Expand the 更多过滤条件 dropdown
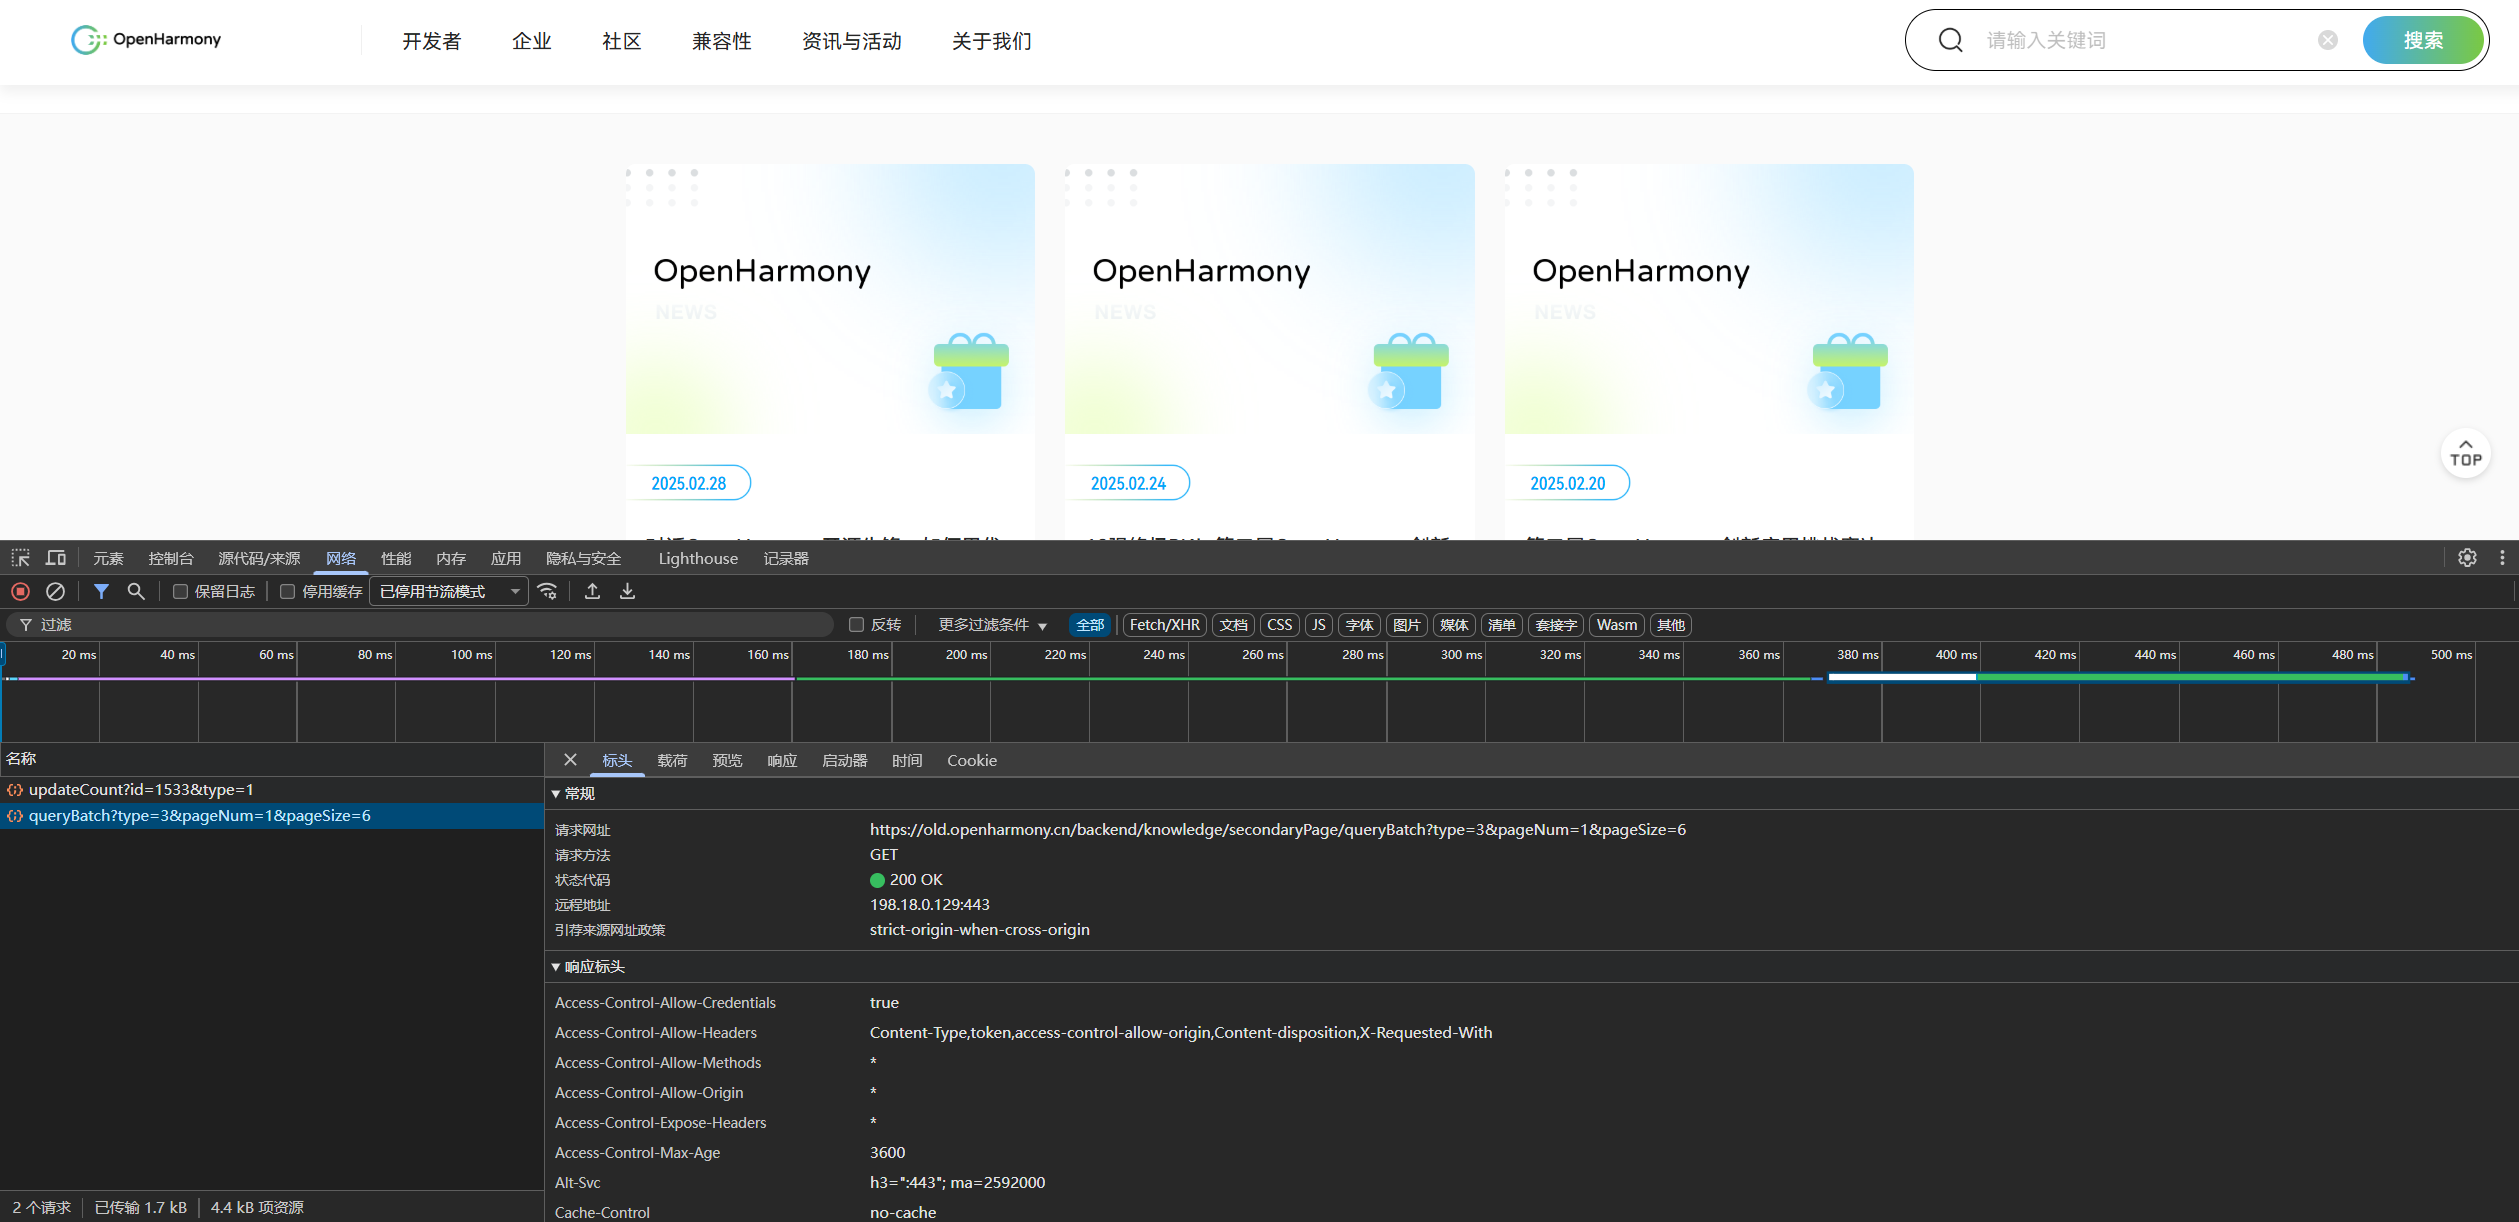 [x=992, y=625]
